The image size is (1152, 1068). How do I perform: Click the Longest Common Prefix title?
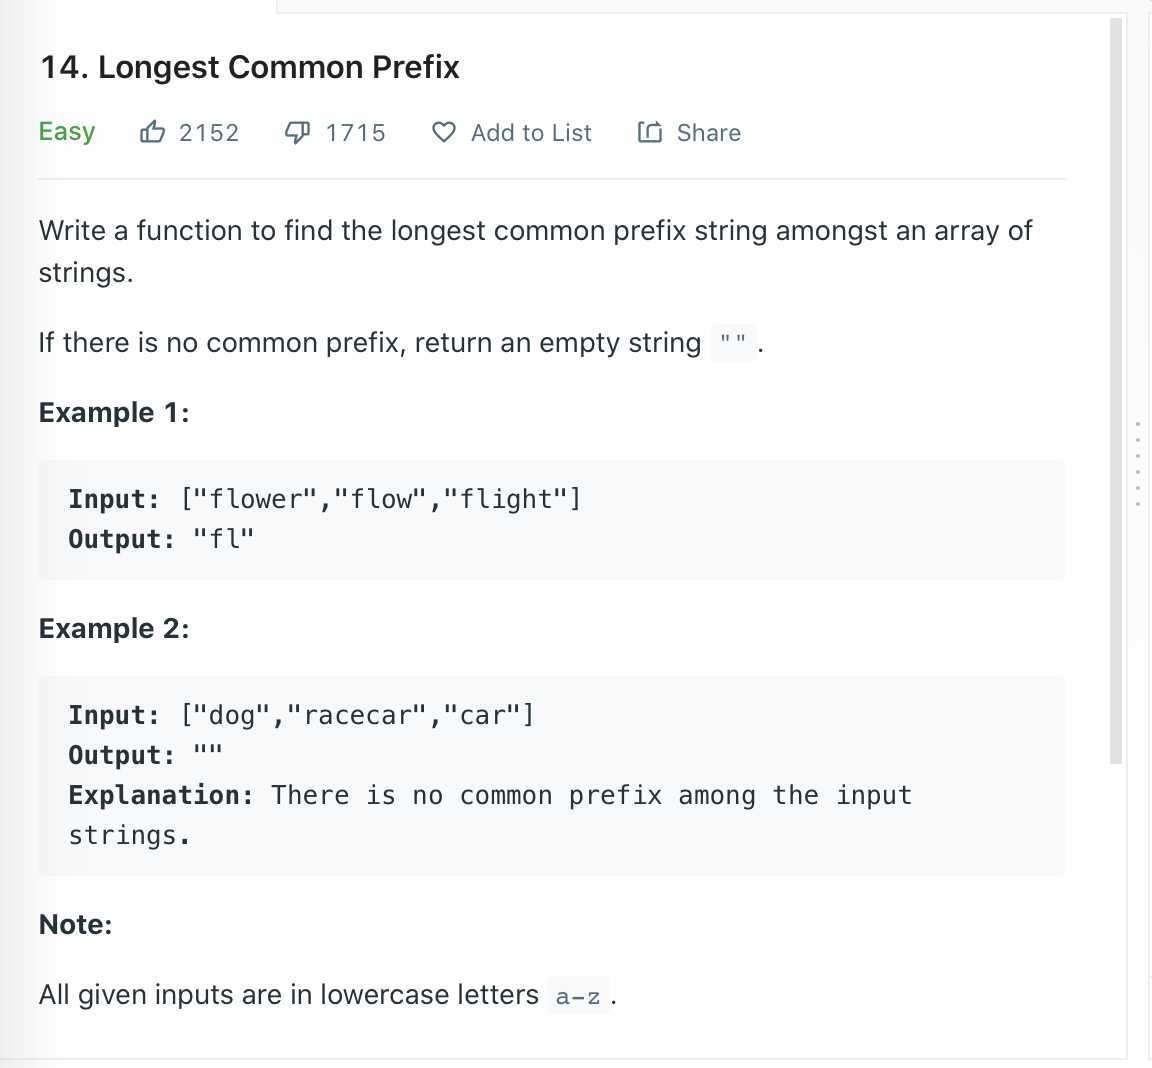click(x=250, y=67)
